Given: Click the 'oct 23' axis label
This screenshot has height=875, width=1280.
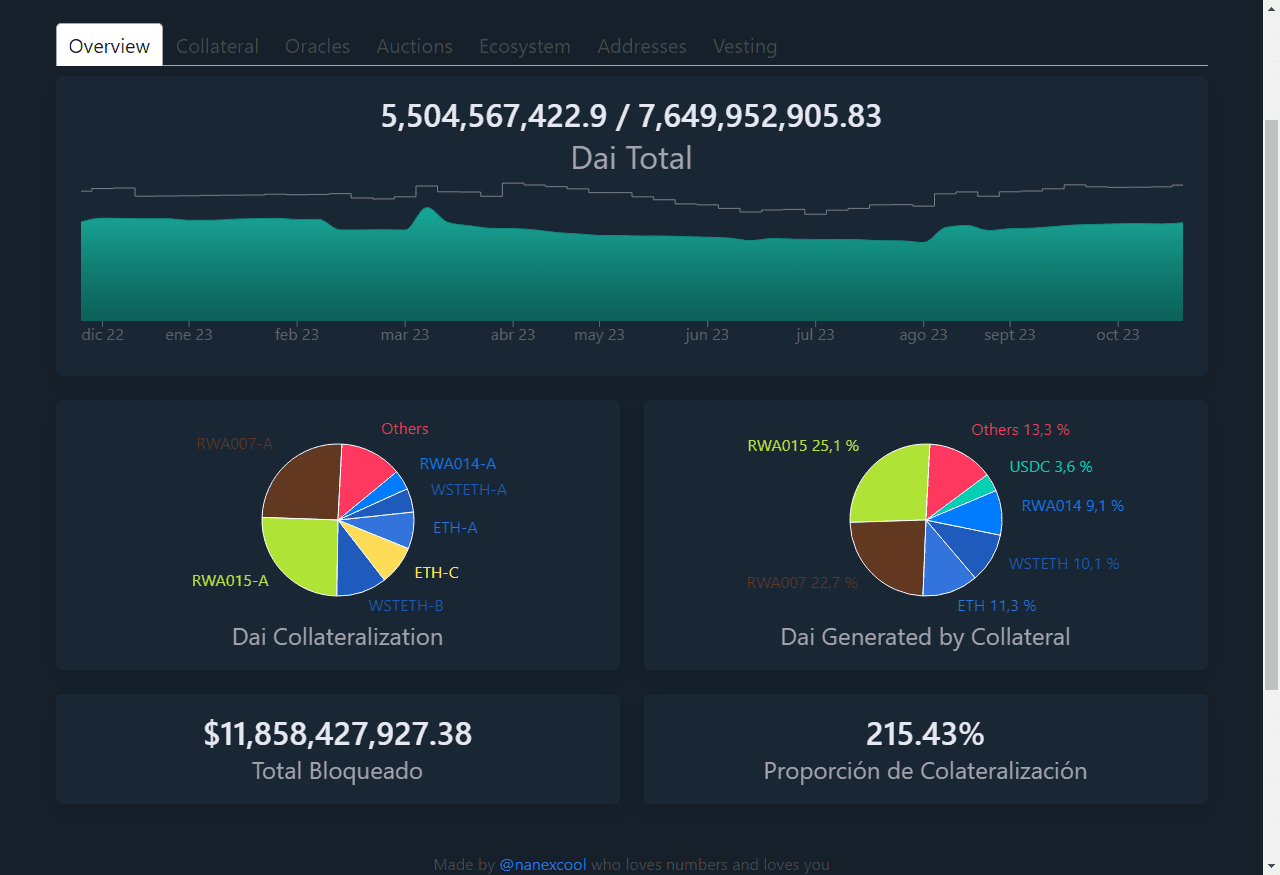Looking at the screenshot, I should pos(1117,335).
